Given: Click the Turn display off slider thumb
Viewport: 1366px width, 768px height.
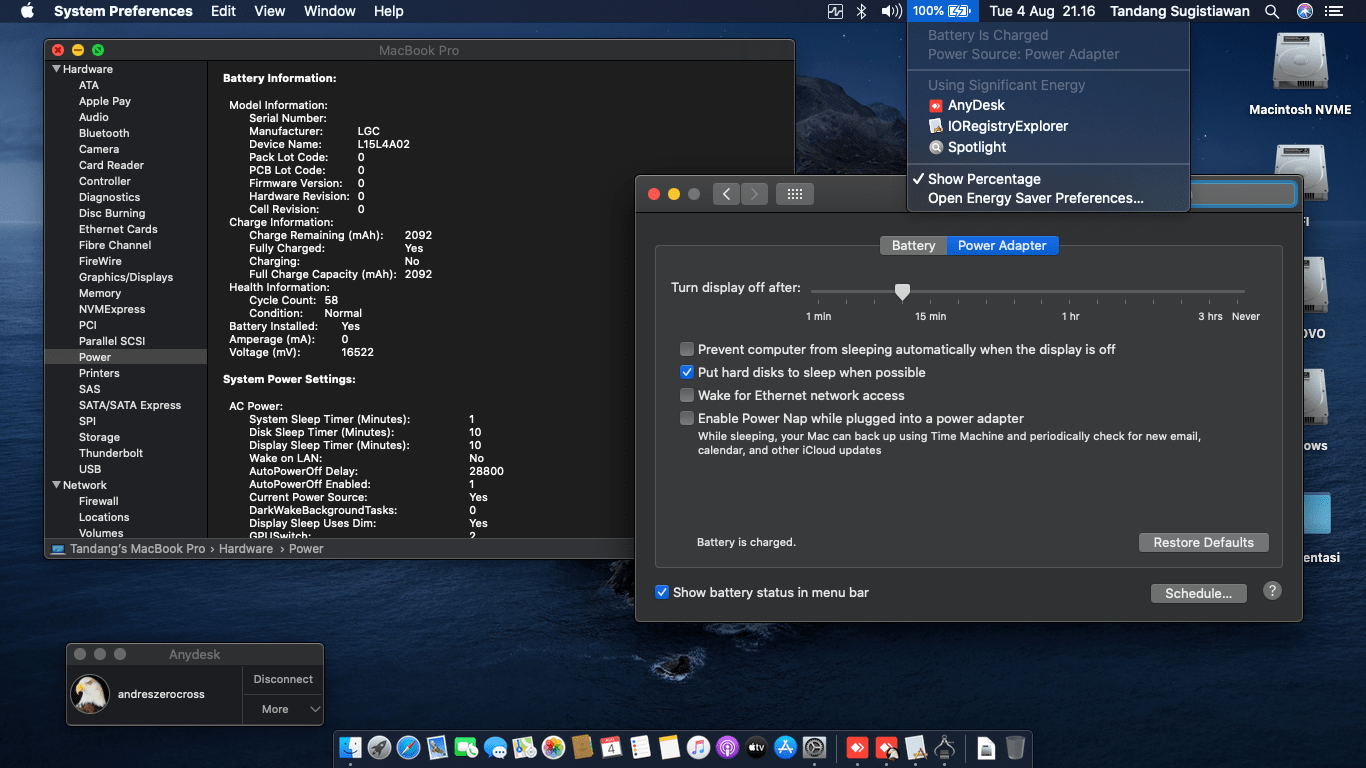Looking at the screenshot, I should coord(902,291).
